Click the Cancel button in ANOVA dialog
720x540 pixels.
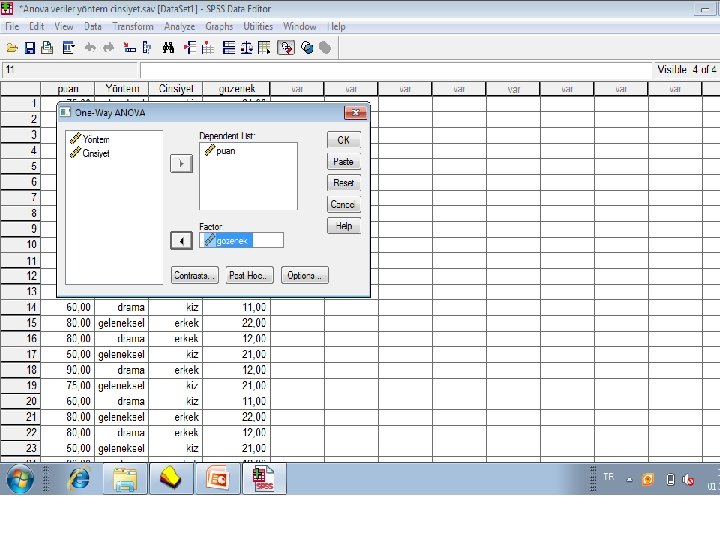coord(343,204)
